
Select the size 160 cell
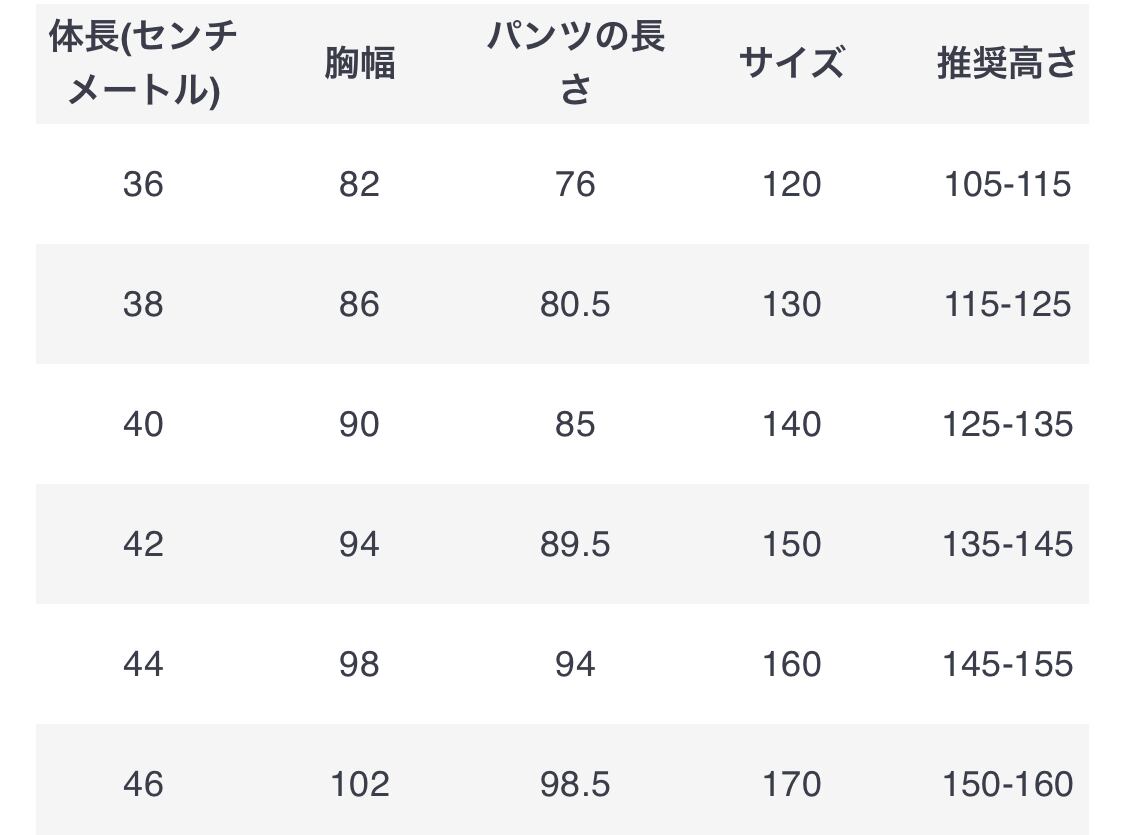[791, 664]
